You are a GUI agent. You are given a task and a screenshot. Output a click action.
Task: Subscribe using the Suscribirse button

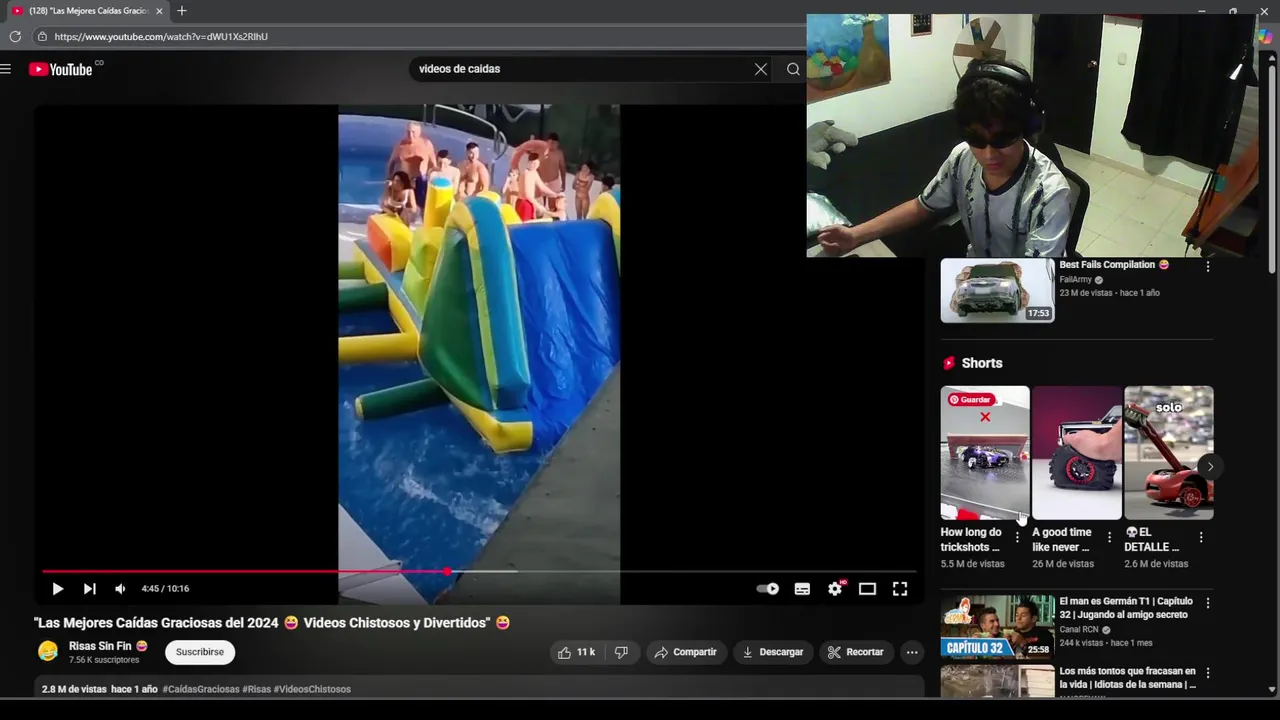coord(200,652)
